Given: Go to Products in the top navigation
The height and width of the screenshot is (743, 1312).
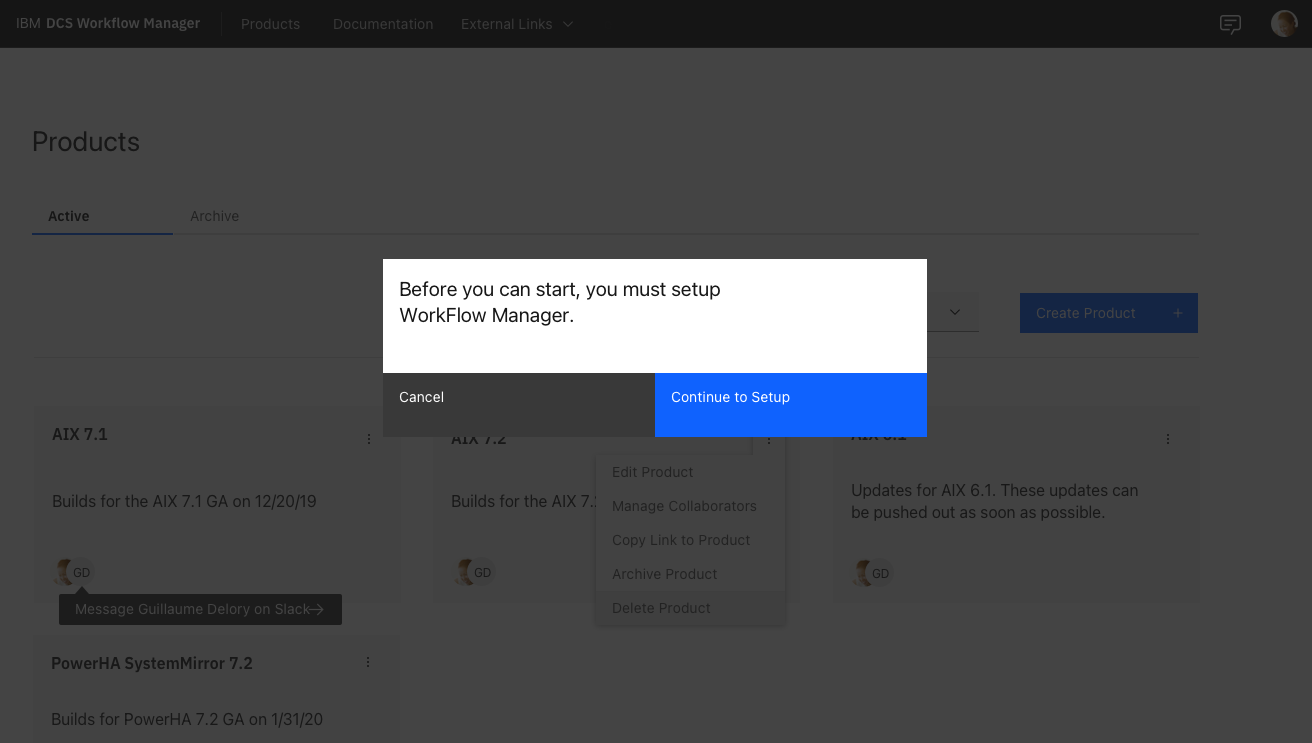Looking at the screenshot, I should pyautogui.click(x=270, y=24).
